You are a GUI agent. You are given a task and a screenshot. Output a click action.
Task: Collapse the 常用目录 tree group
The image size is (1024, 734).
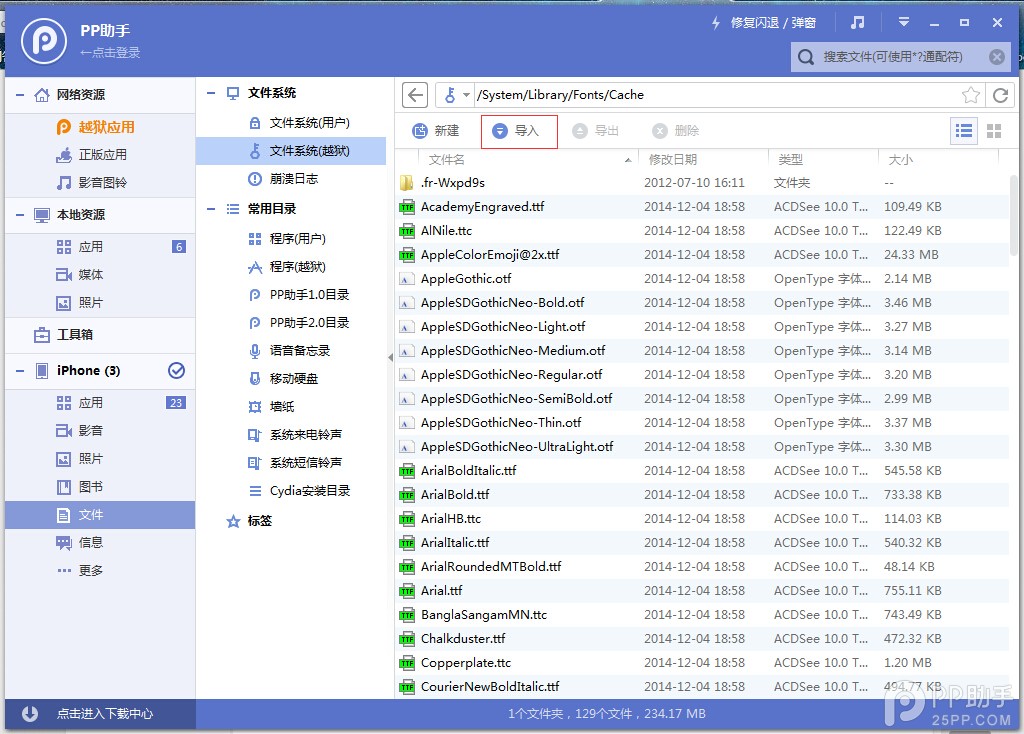pos(211,209)
